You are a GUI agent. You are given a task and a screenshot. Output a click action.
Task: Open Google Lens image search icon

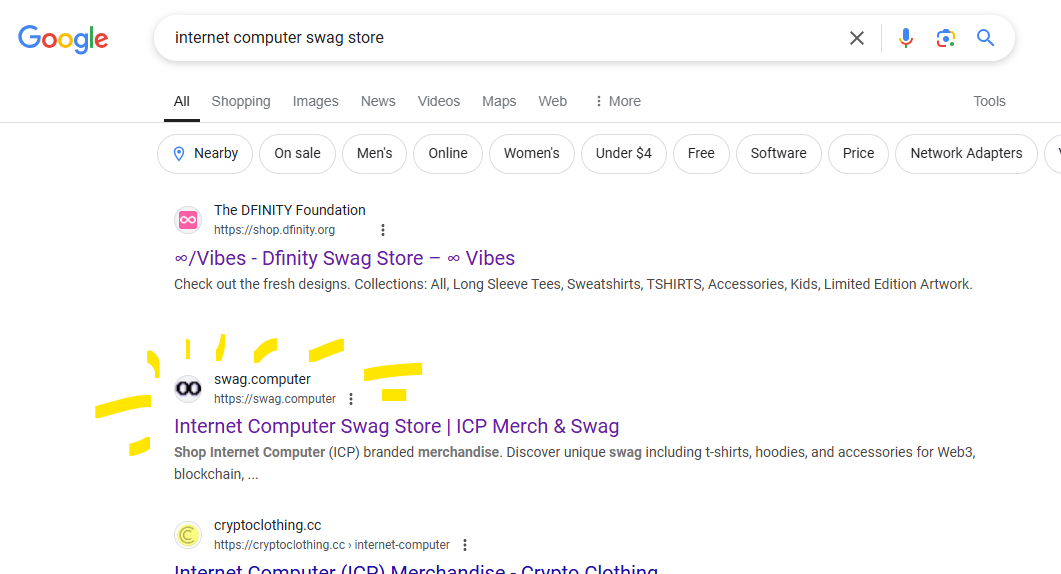click(945, 38)
